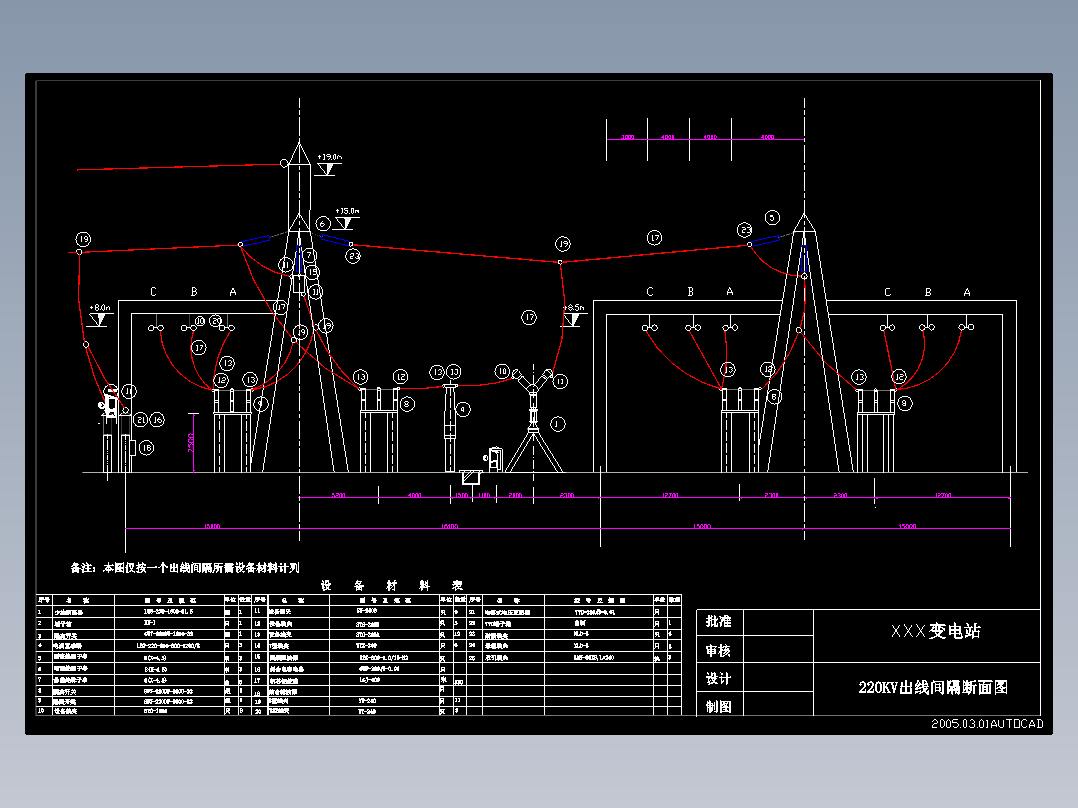Screen dimensions: 1078x808
Task: Click the "2005.03.01AUTOCAD" watermark date text
Action: pos(987,723)
